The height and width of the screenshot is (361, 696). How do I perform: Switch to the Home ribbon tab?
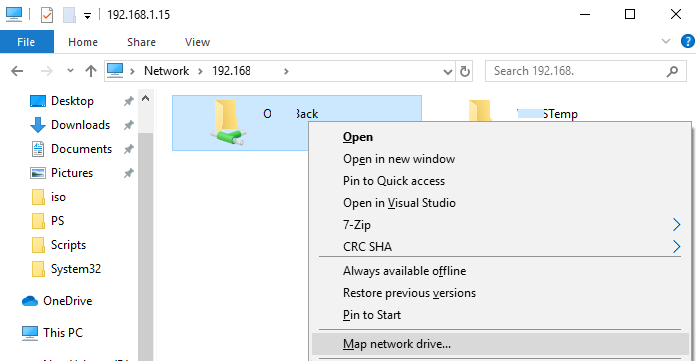(x=83, y=42)
